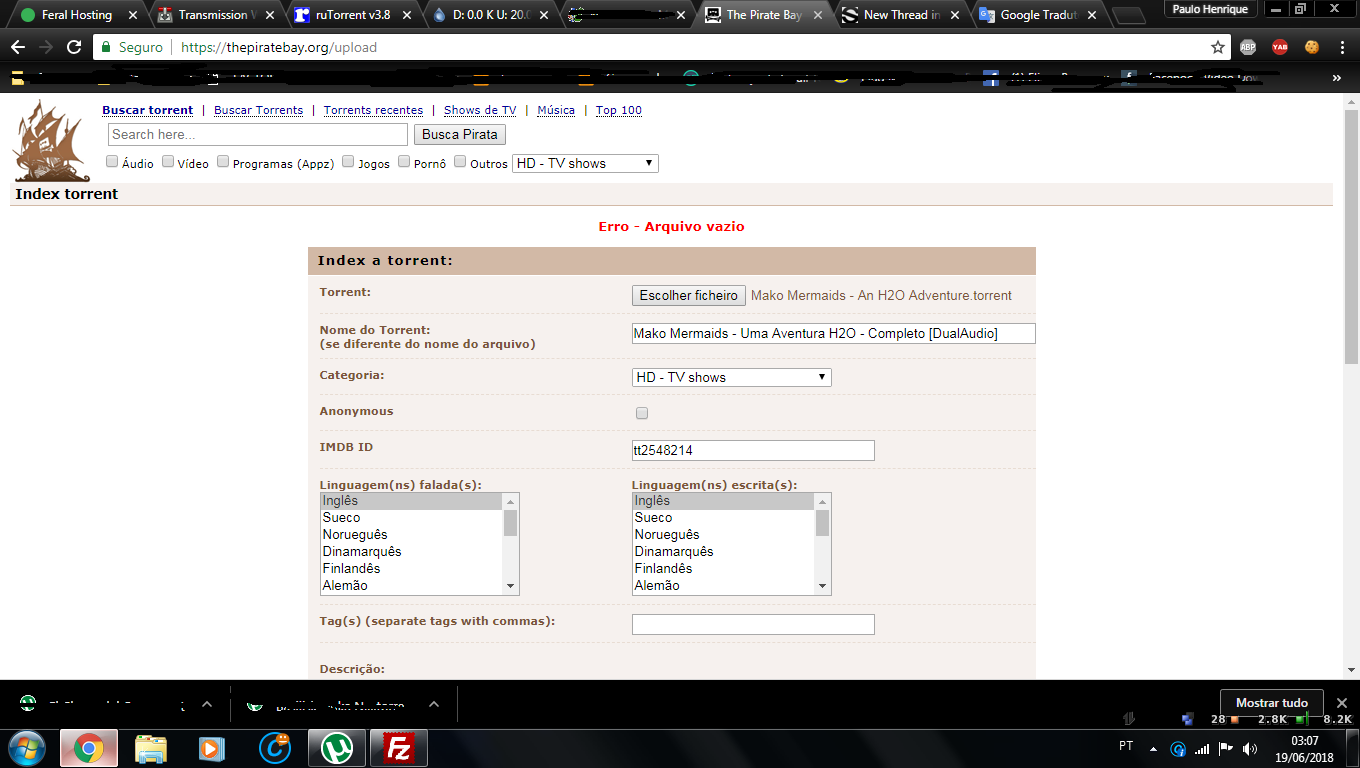This screenshot has height=768, width=1360.
Task: Click the IMDB ID input field
Action: click(x=753, y=450)
